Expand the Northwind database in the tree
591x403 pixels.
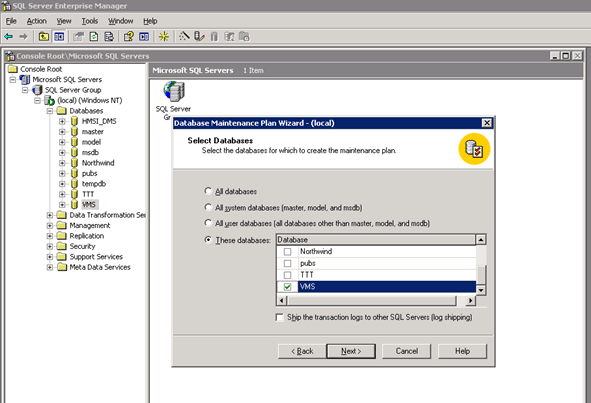pos(62,163)
